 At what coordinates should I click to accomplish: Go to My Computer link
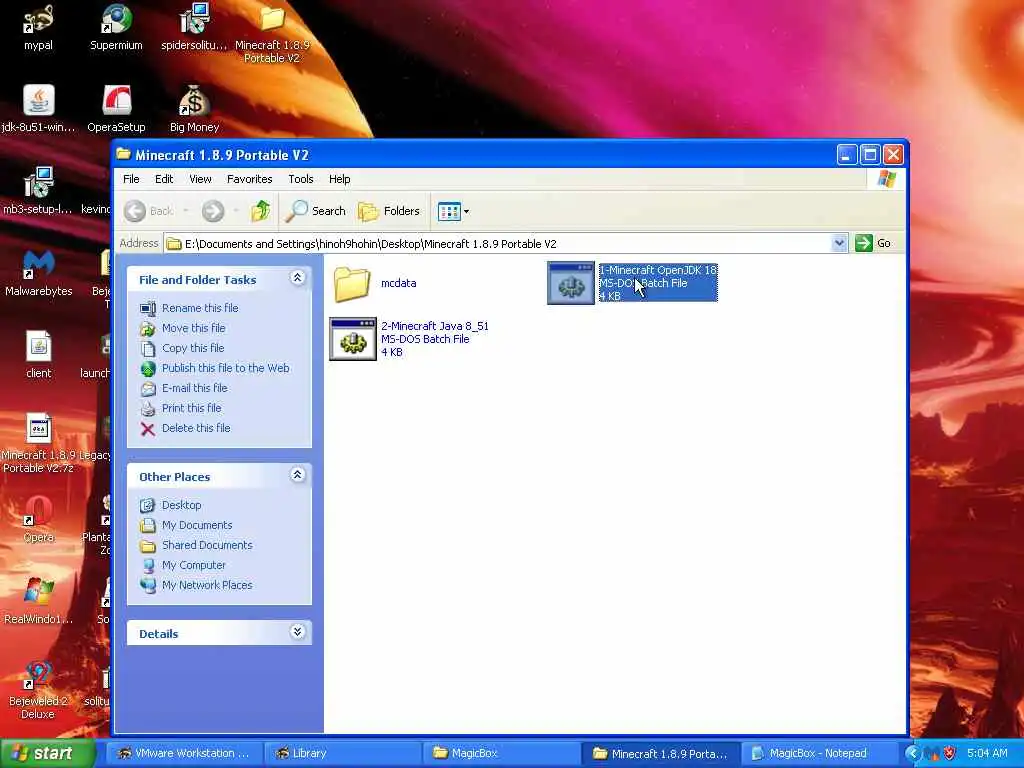click(193, 565)
